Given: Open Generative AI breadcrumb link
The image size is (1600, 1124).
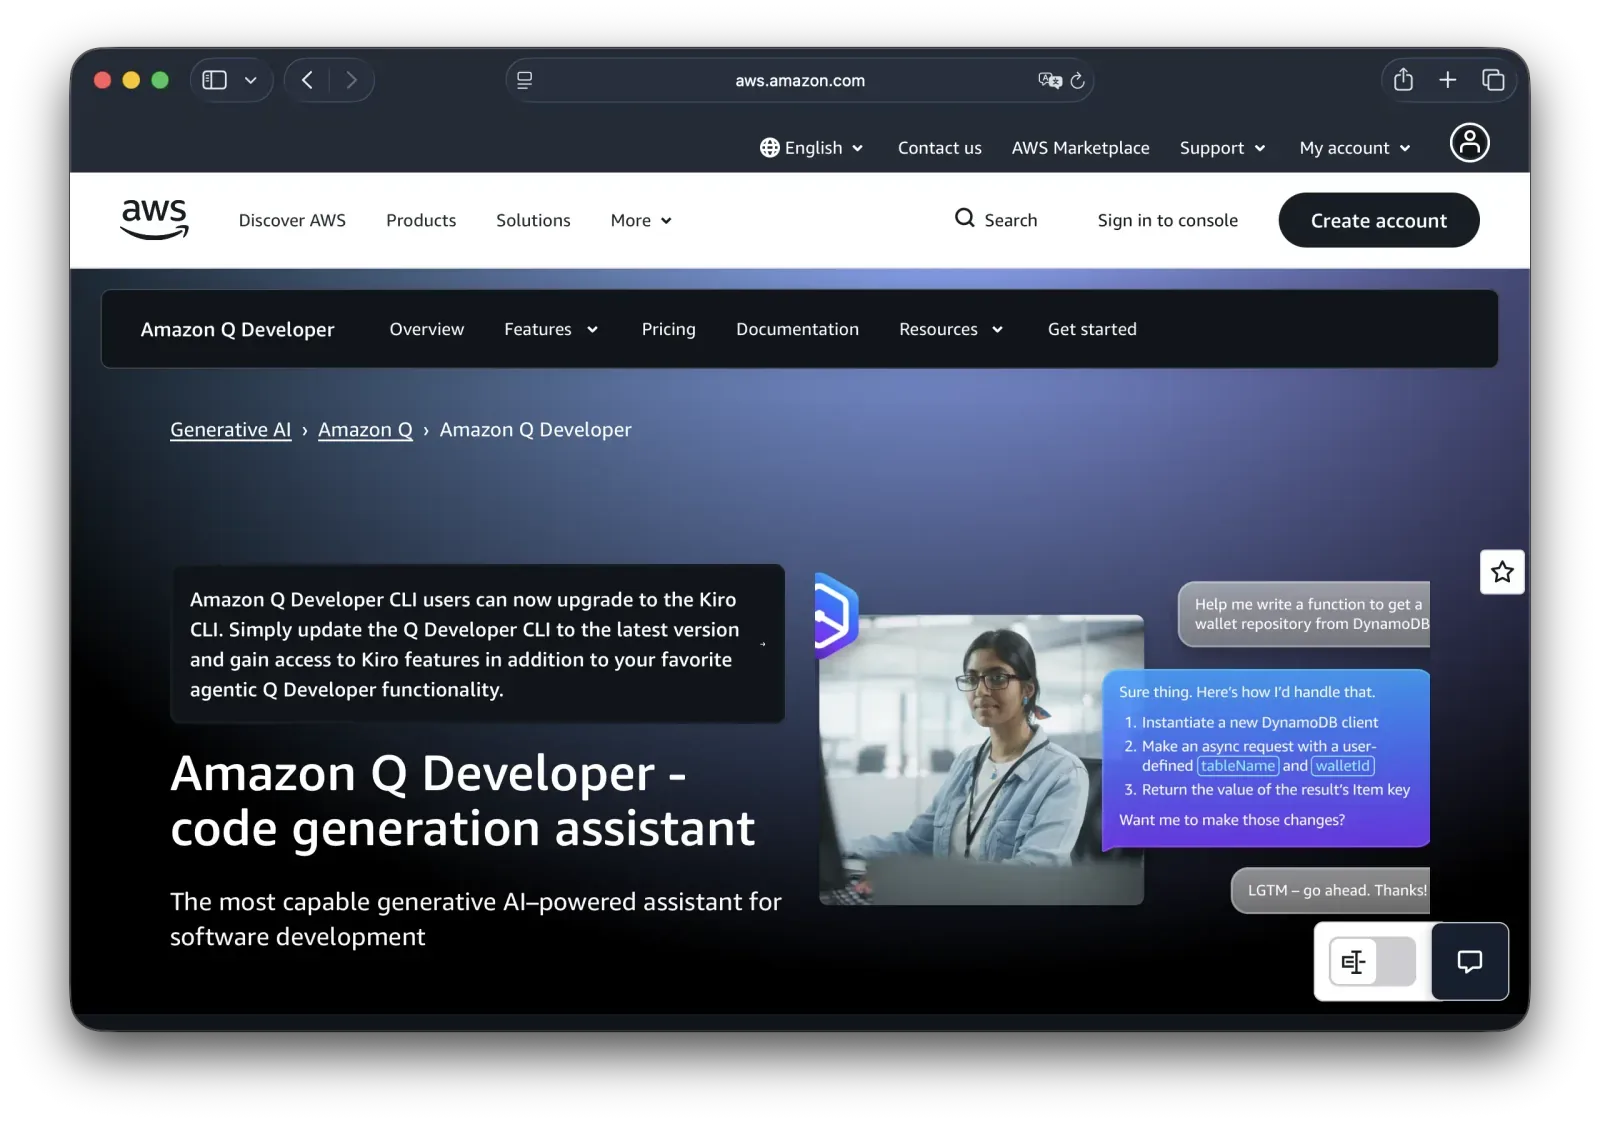Looking at the screenshot, I should click(230, 430).
